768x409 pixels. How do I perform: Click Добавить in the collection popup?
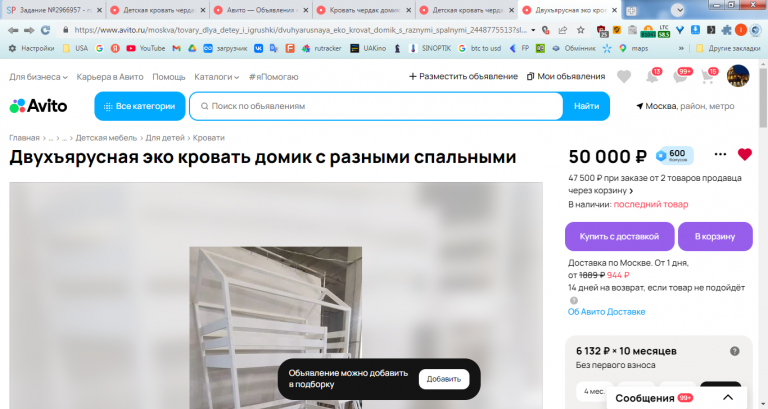[x=444, y=379]
